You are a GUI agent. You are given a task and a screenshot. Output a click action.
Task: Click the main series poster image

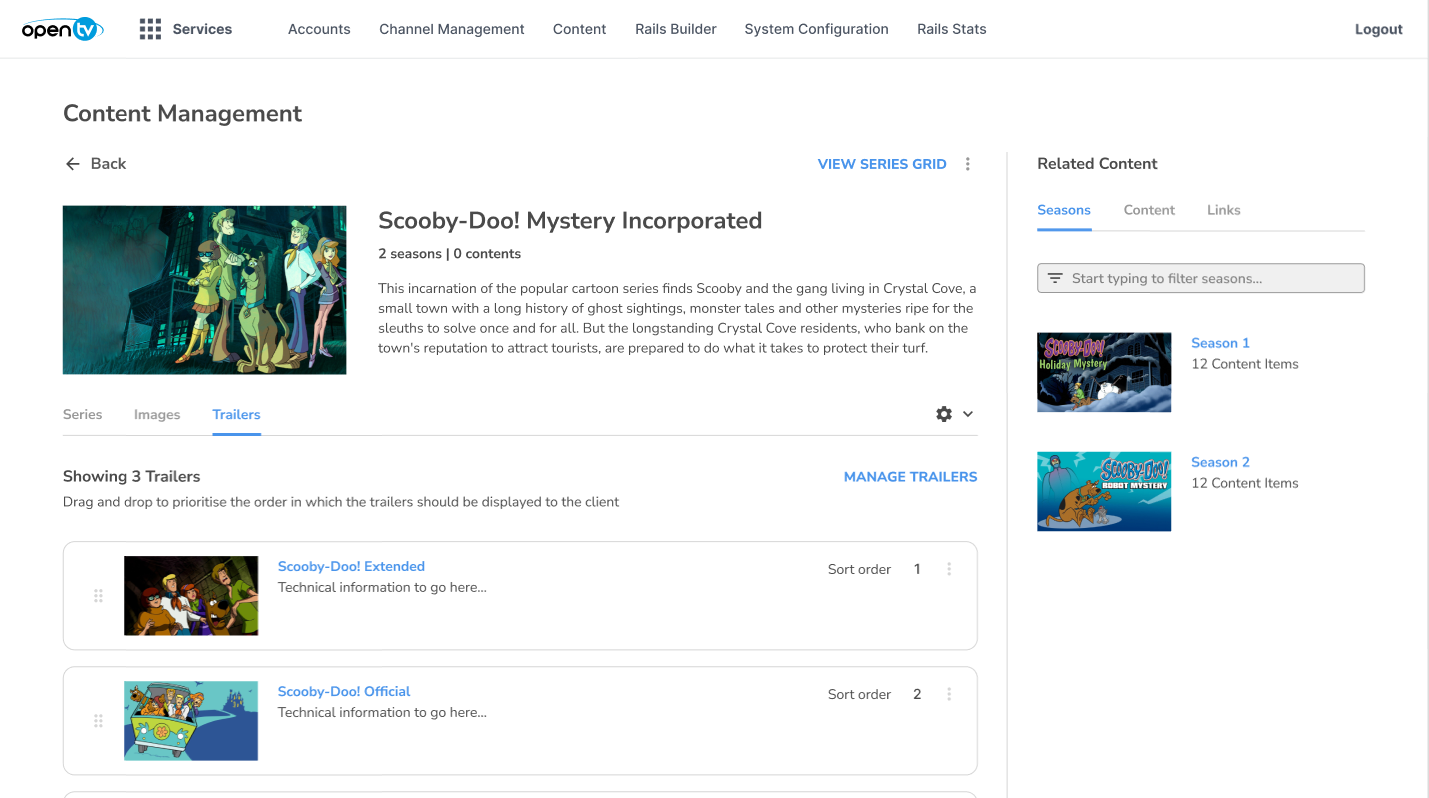point(205,290)
